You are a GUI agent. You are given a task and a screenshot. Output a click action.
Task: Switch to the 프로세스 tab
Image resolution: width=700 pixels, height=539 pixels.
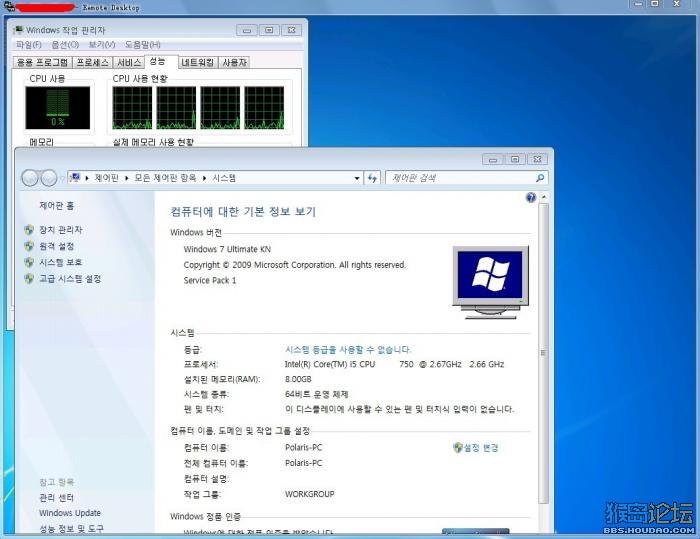pyautogui.click(x=92, y=63)
